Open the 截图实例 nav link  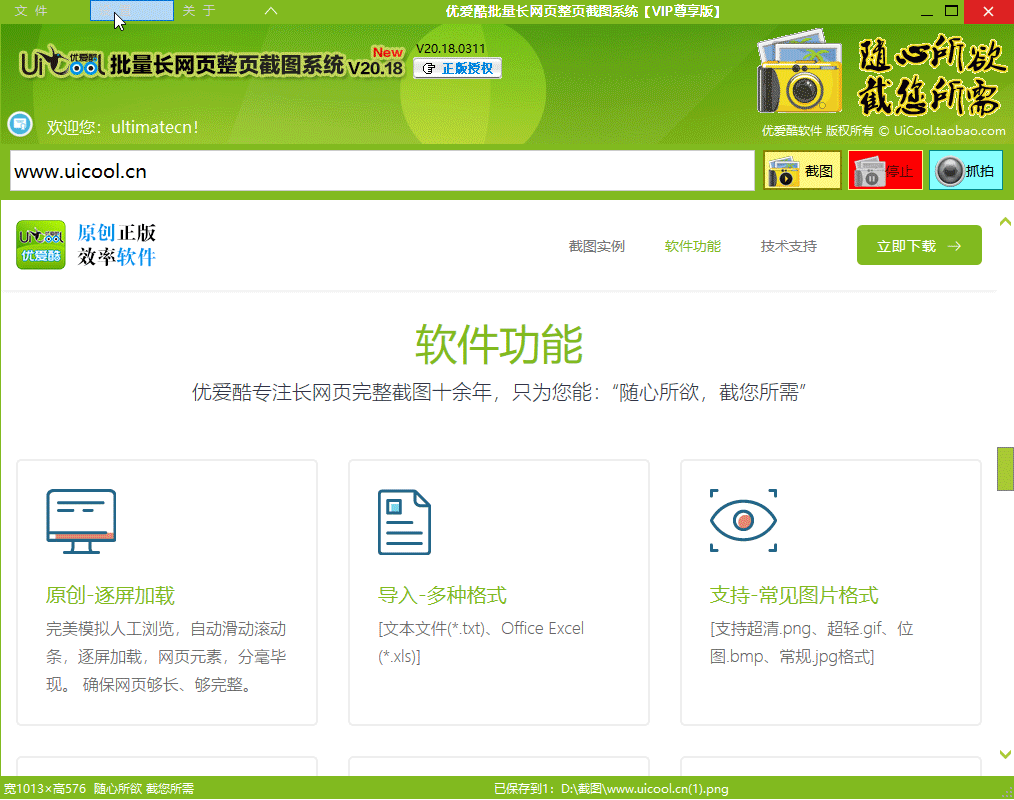596,246
